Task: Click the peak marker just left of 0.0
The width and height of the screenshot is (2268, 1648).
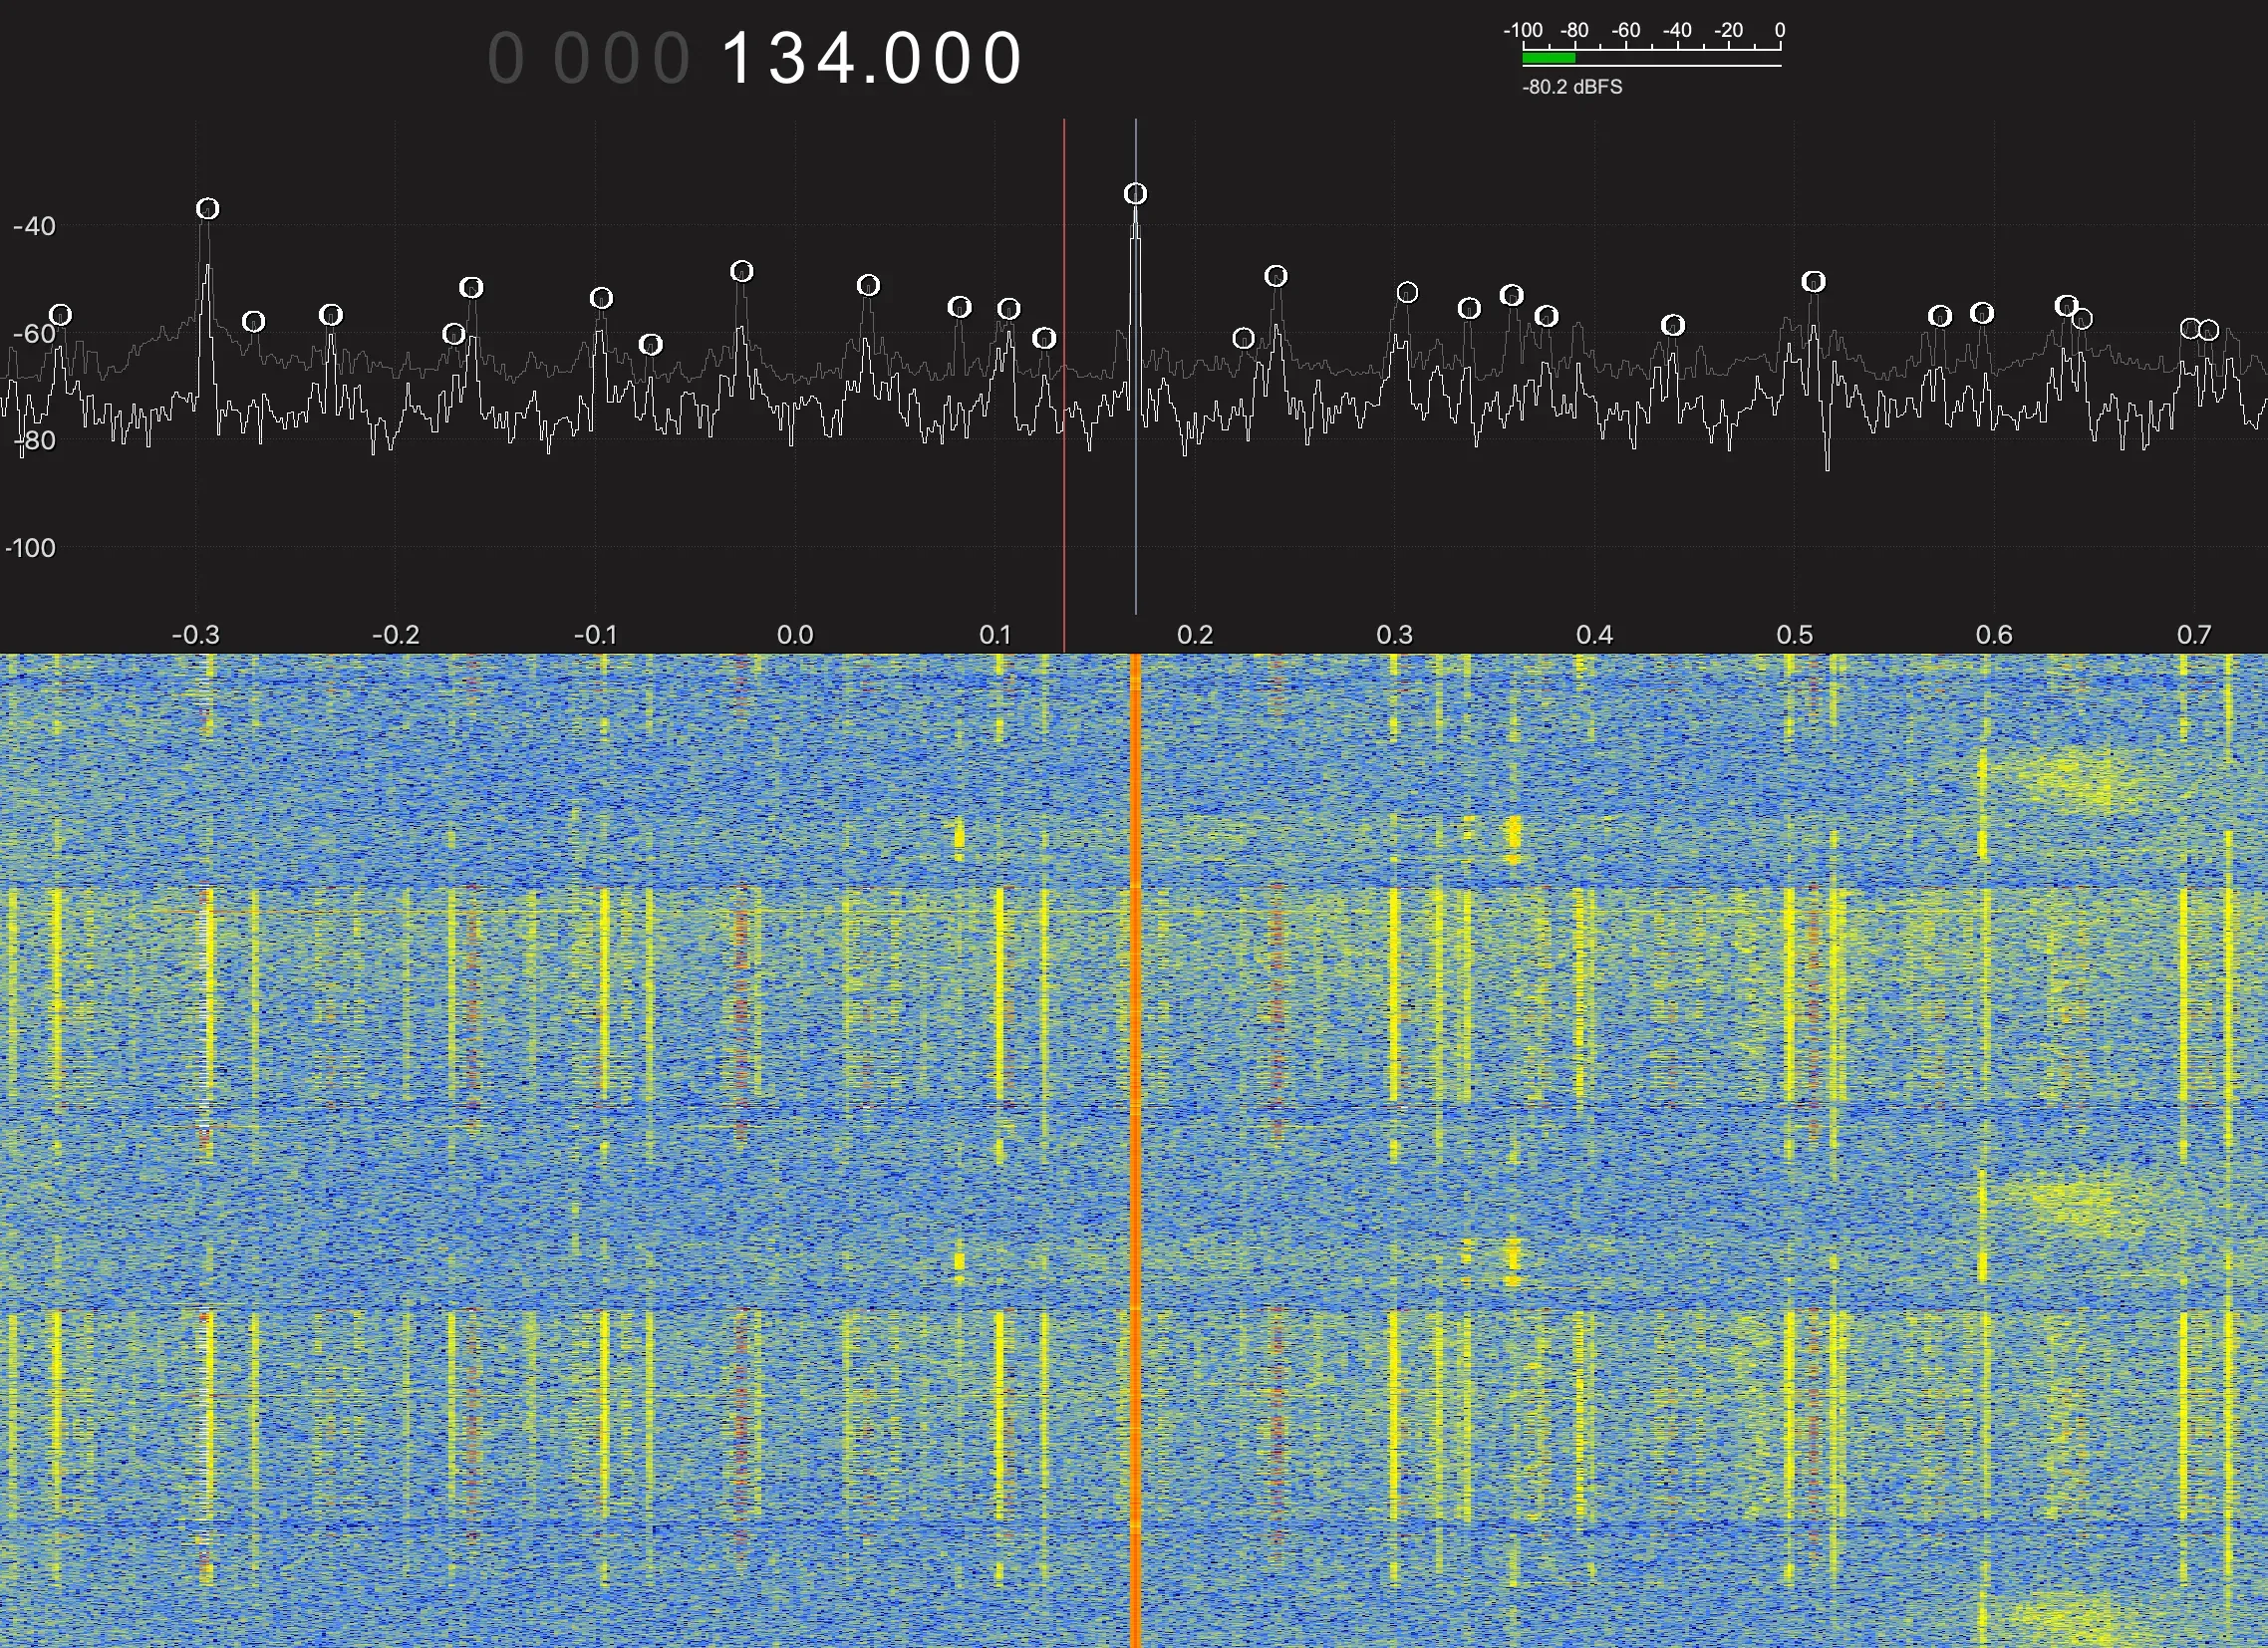Action: [741, 271]
